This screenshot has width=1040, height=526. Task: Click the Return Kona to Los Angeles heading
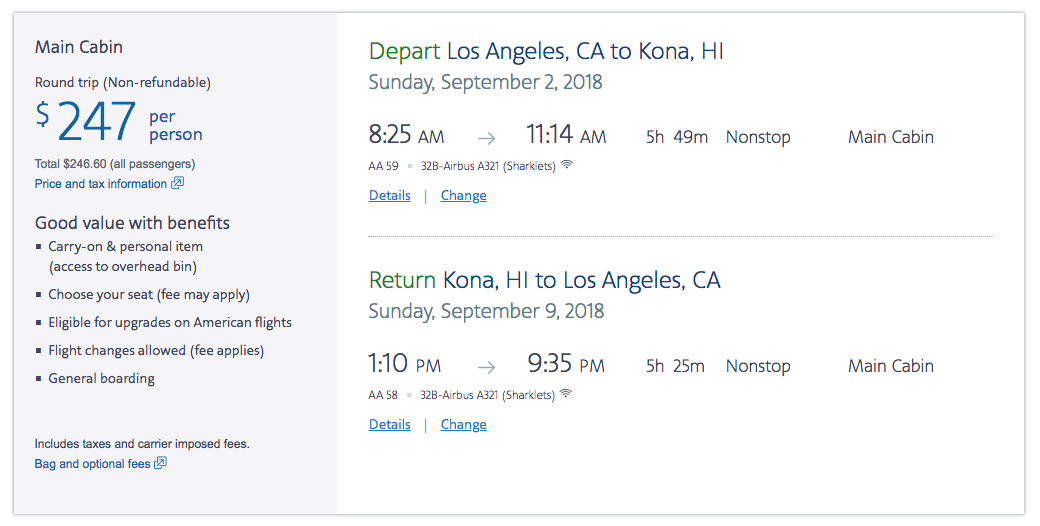[544, 280]
